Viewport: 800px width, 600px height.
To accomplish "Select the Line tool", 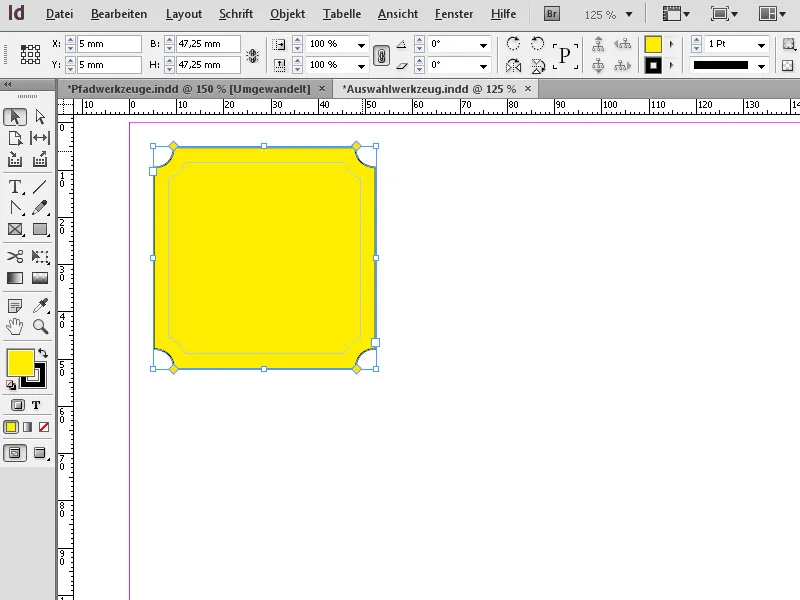I will pyautogui.click(x=40, y=187).
